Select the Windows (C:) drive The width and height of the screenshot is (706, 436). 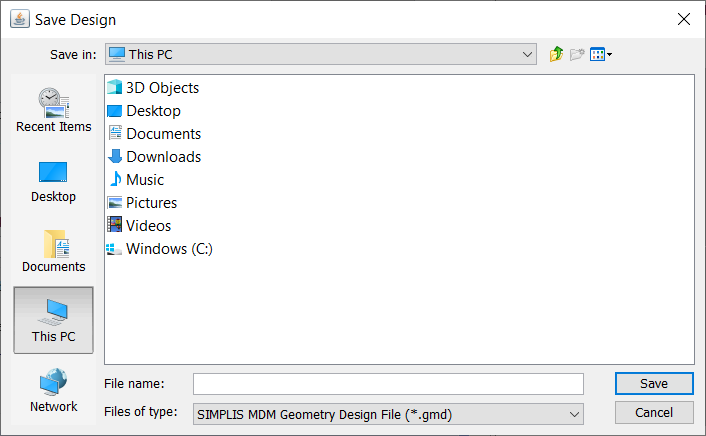tap(168, 249)
